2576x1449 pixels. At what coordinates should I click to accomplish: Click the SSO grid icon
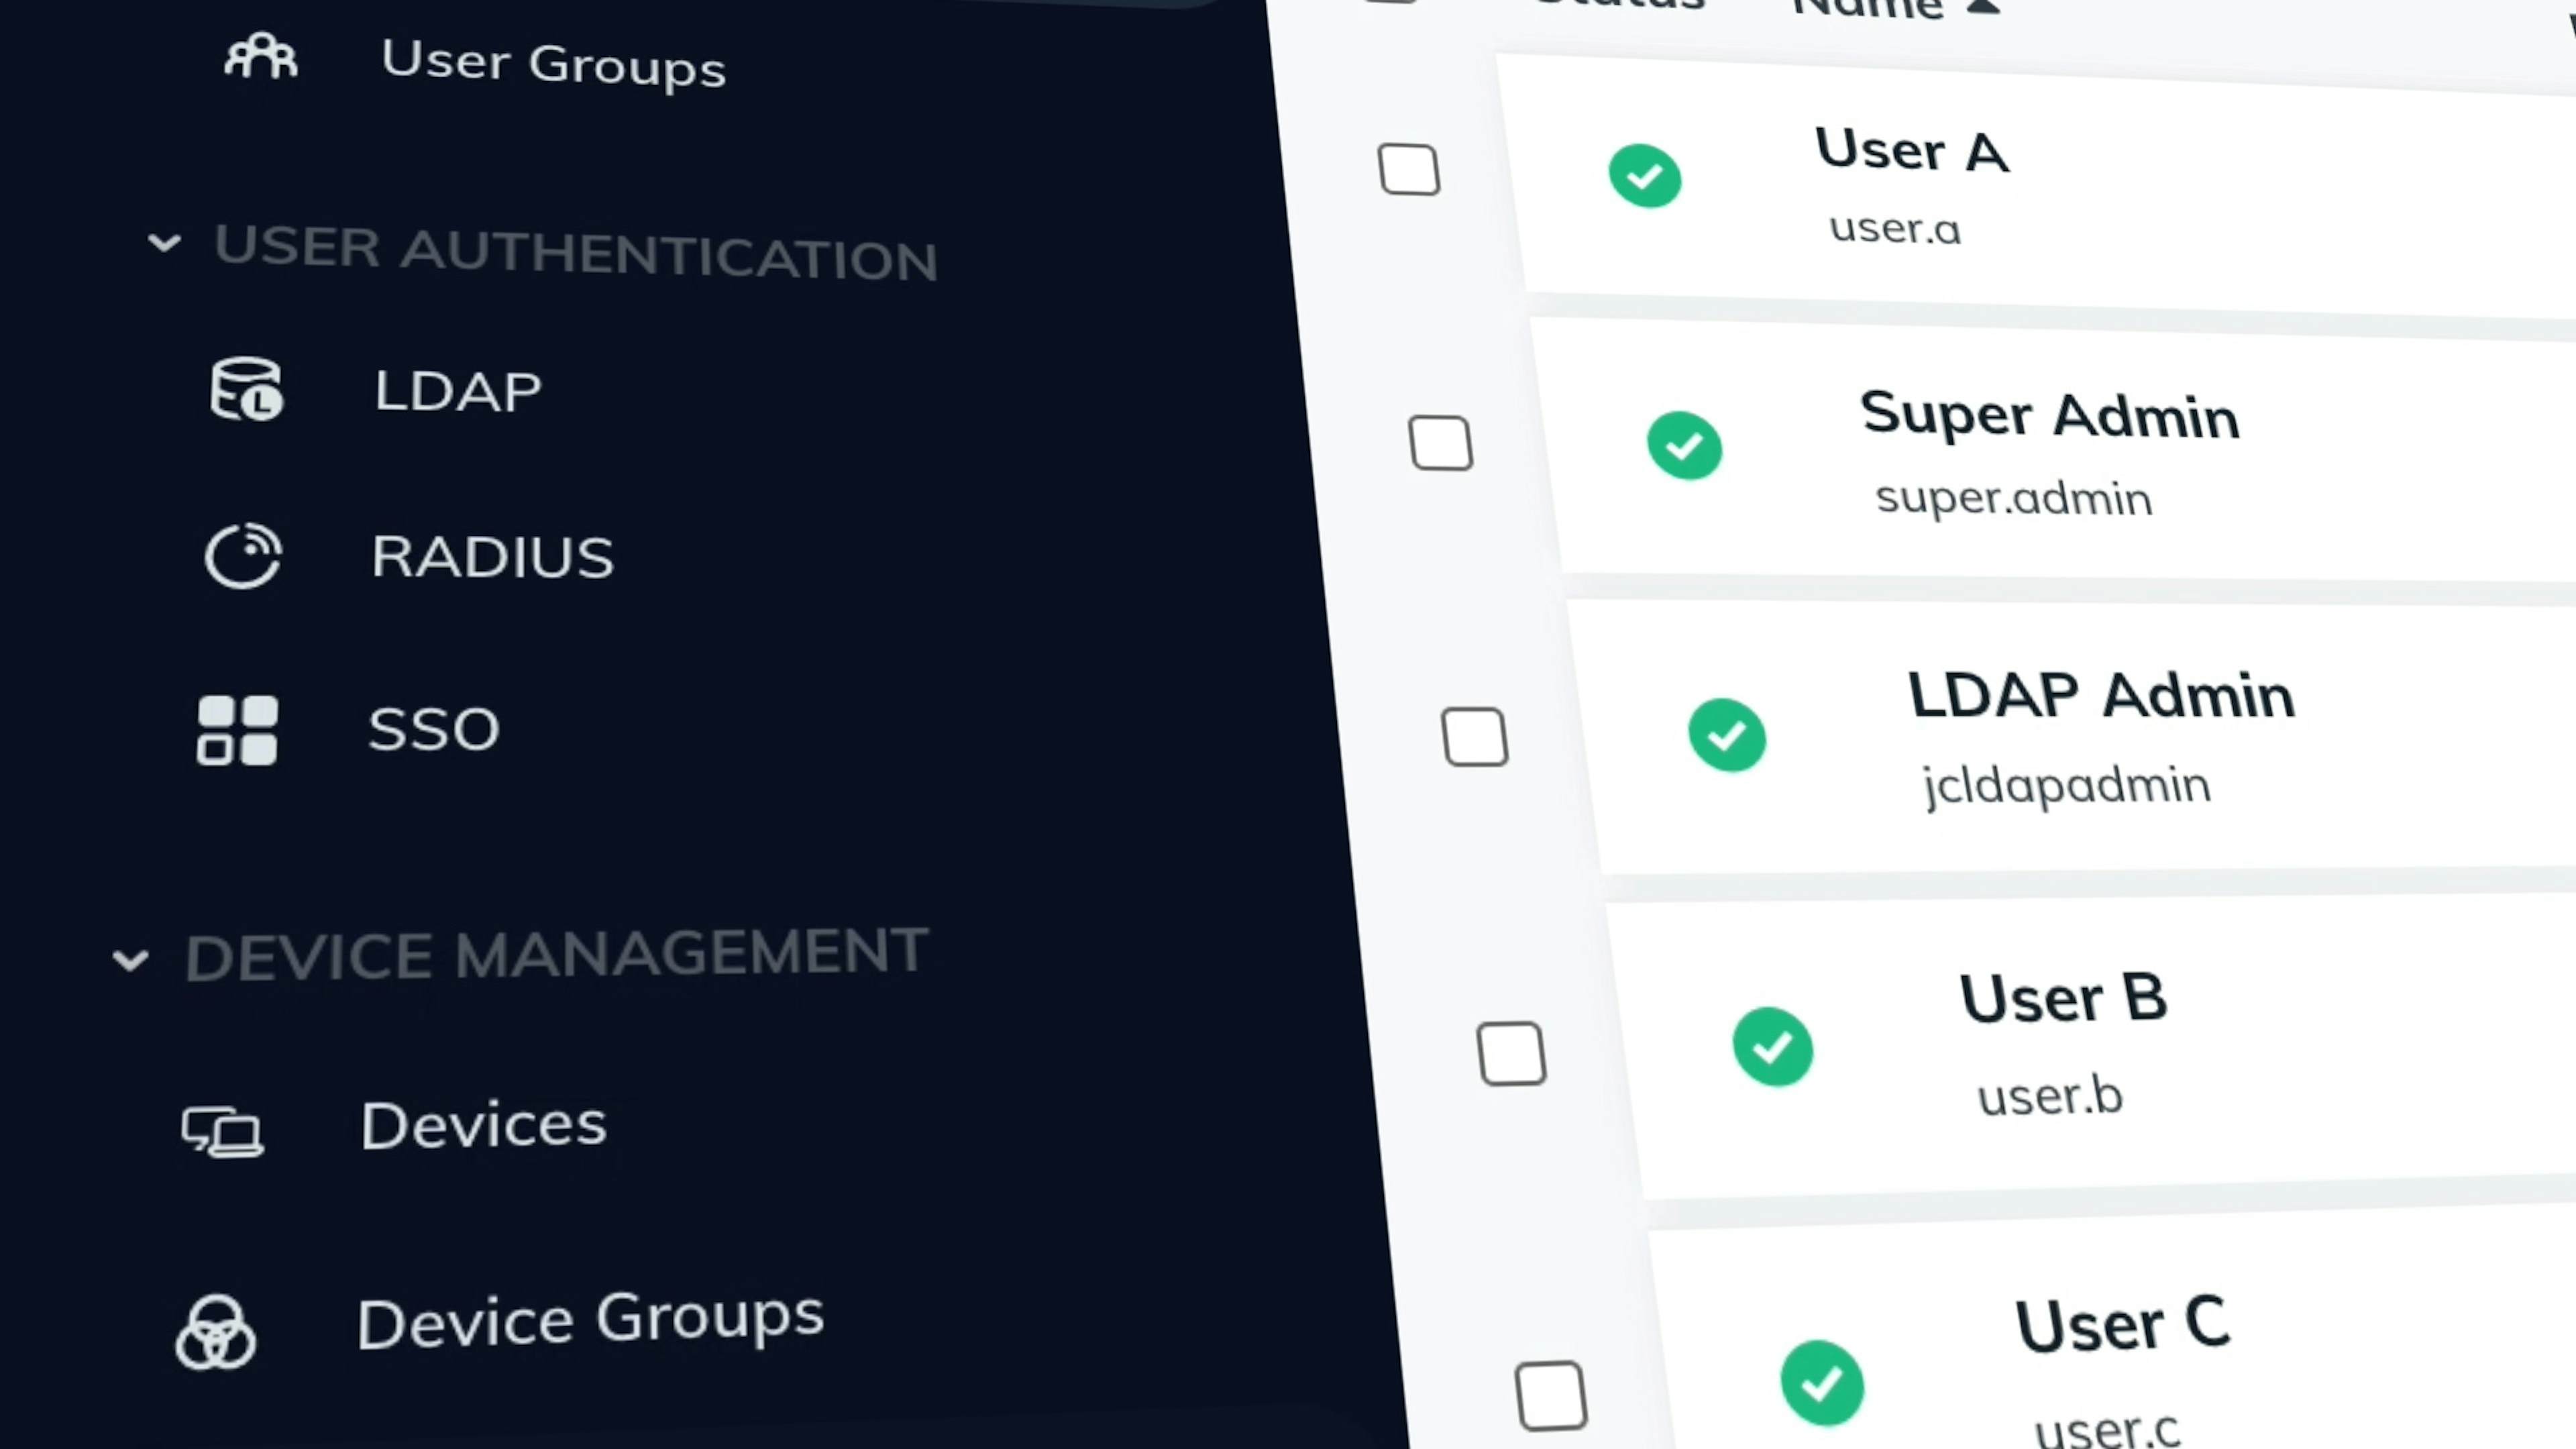pyautogui.click(x=237, y=730)
